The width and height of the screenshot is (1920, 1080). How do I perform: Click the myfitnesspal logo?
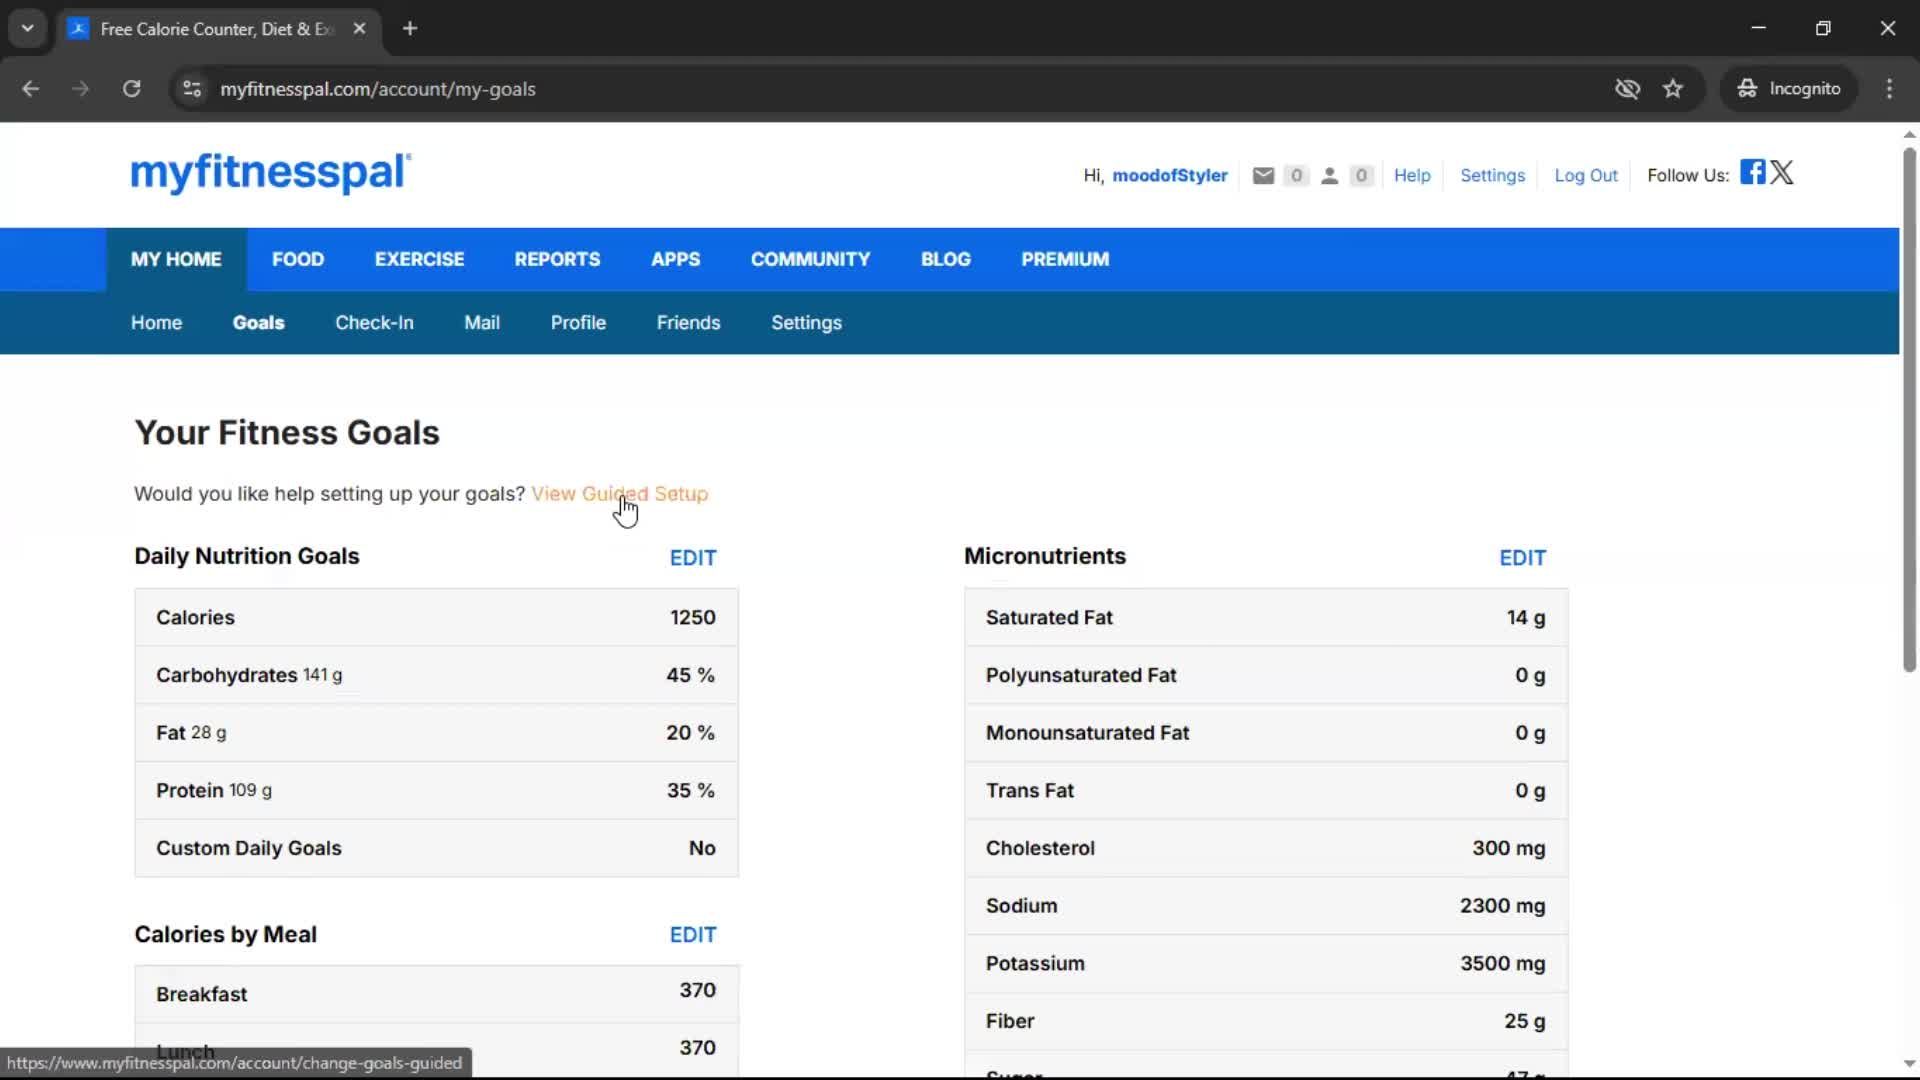tap(271, 172)
